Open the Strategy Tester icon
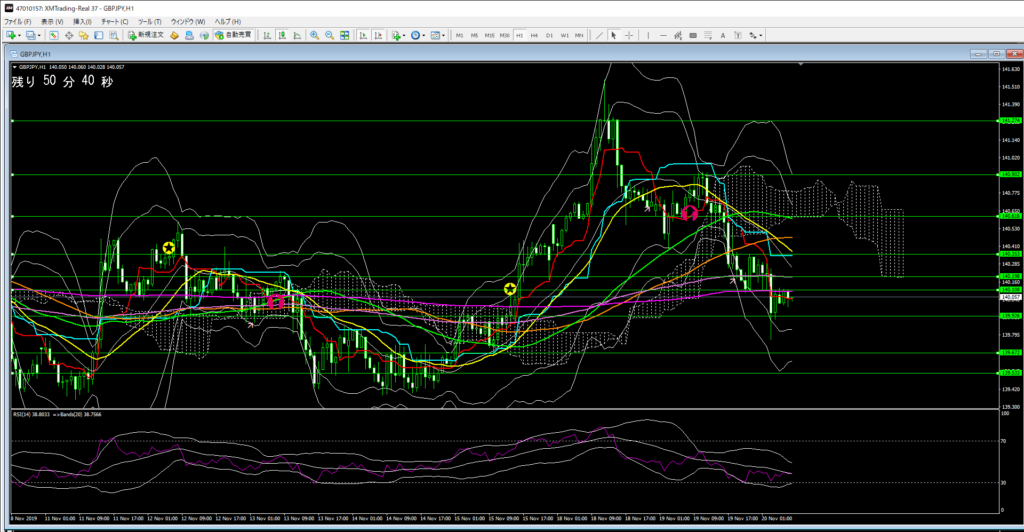Screen dimensions: 1024x532 pyautogui.click(x=114, y=35)
